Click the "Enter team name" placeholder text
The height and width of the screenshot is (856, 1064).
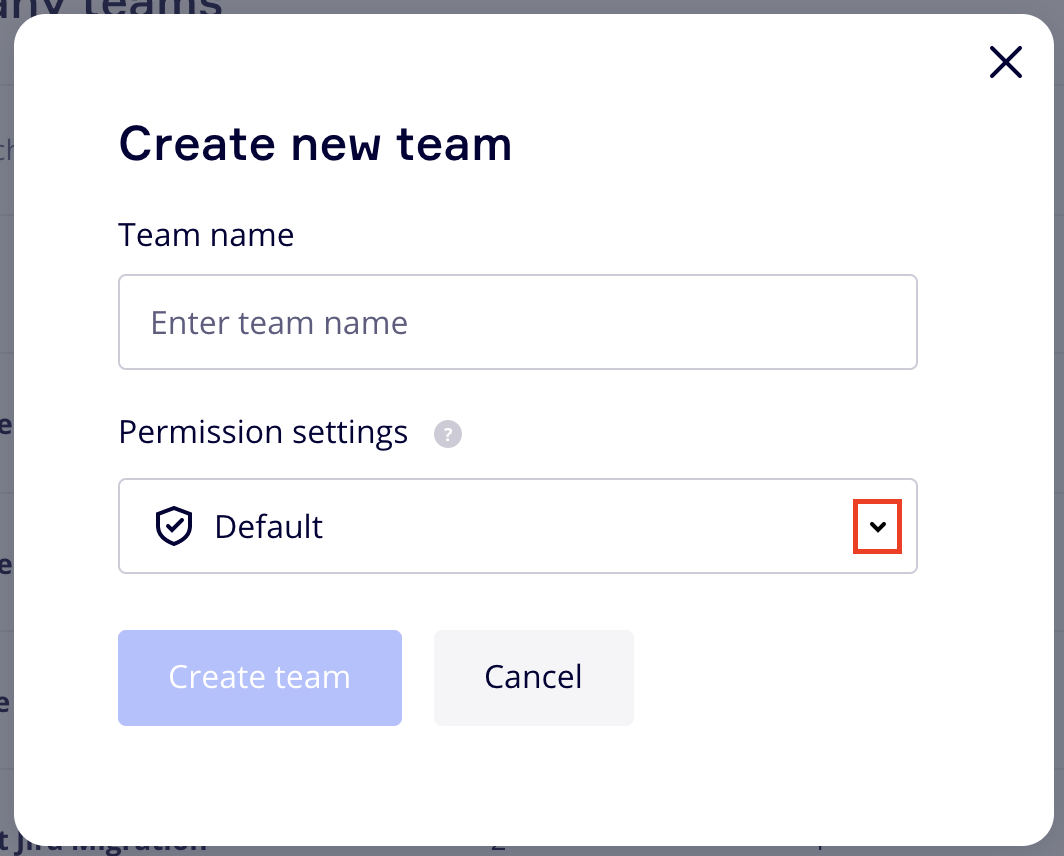click(x=279, y=323)
